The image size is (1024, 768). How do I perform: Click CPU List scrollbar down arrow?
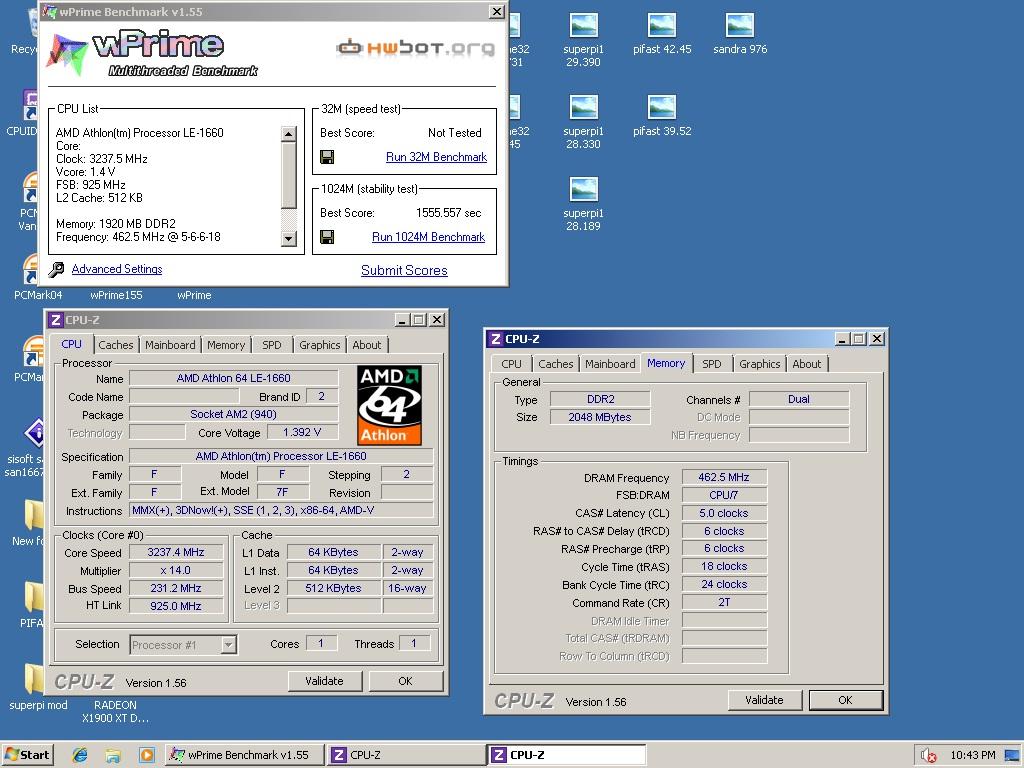click(289, 238)
